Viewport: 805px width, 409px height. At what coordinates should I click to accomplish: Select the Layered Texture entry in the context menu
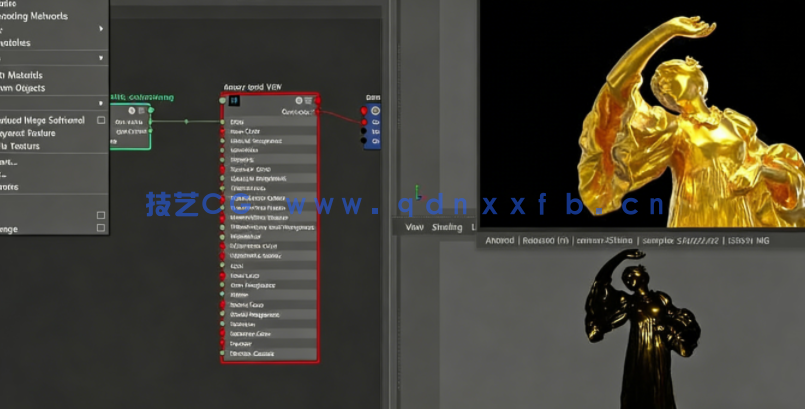[28, 133]
